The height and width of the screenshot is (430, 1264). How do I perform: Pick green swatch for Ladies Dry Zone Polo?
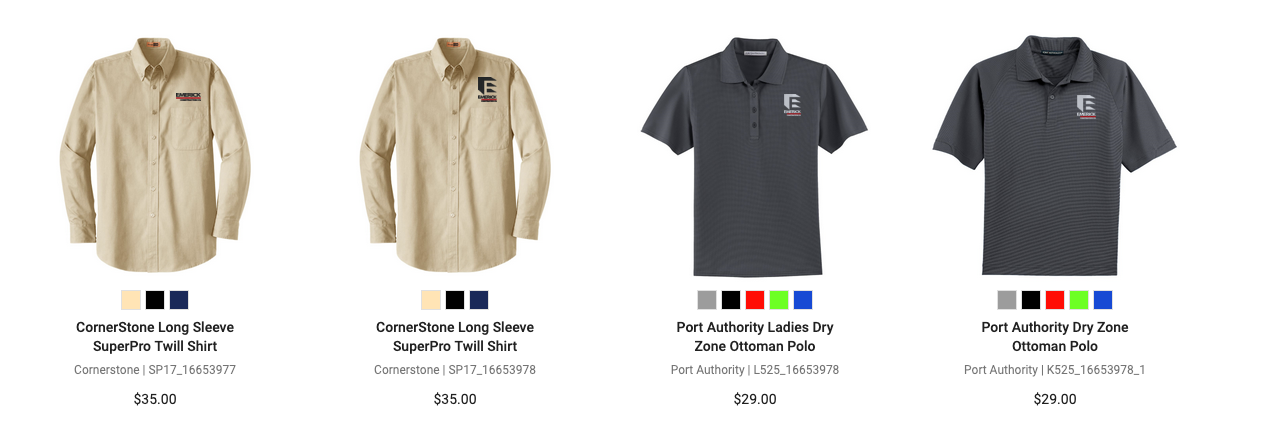pyautogui.click(x=779, y=300)
